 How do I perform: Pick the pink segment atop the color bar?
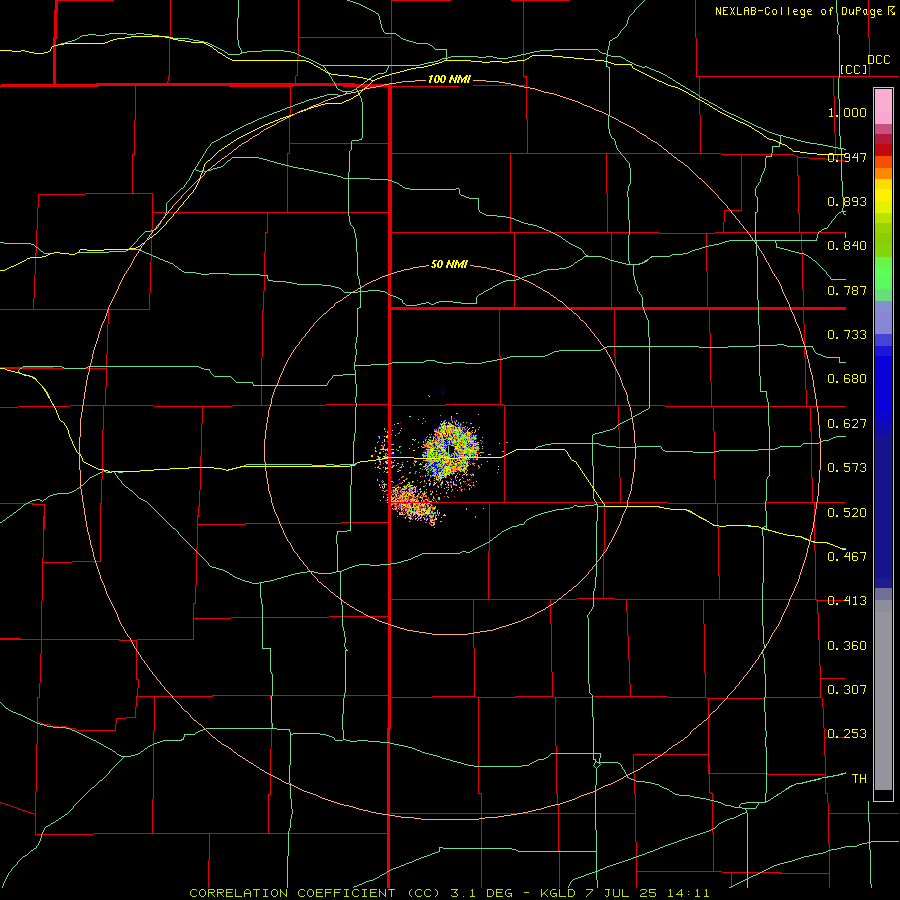pyautogui.click(x=883, y=106)
